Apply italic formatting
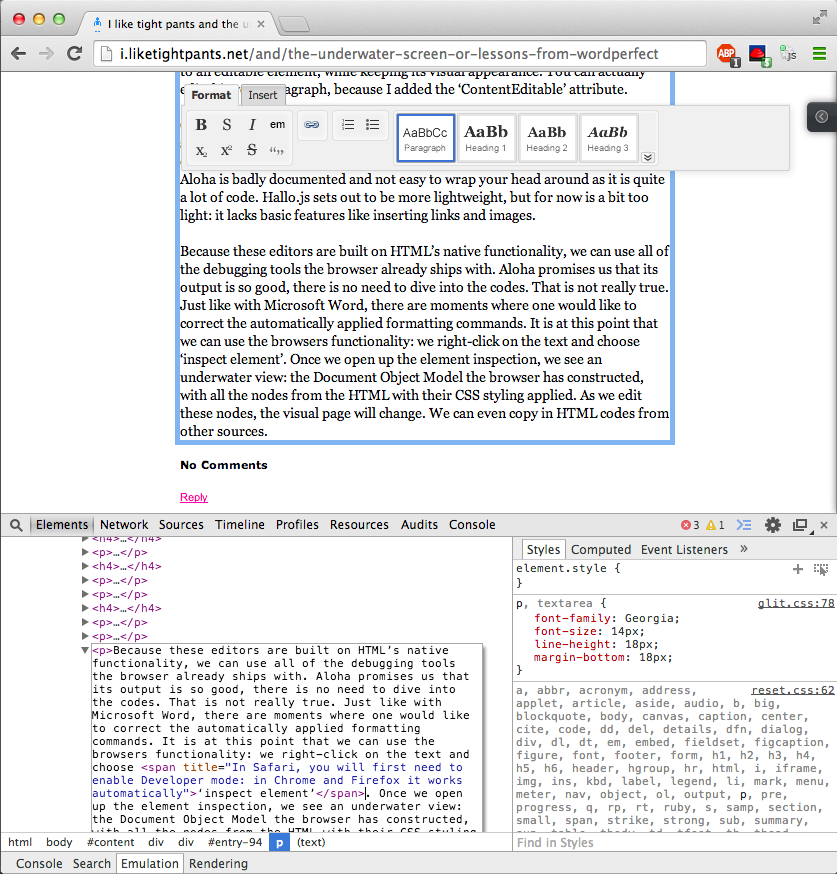Viewport: 837px width, 874px height. [252, 125]
